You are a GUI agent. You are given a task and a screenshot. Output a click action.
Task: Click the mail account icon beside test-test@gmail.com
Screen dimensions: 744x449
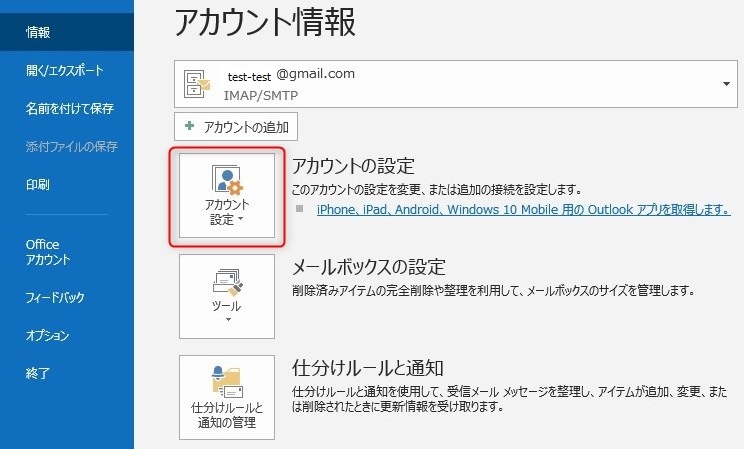196,84
